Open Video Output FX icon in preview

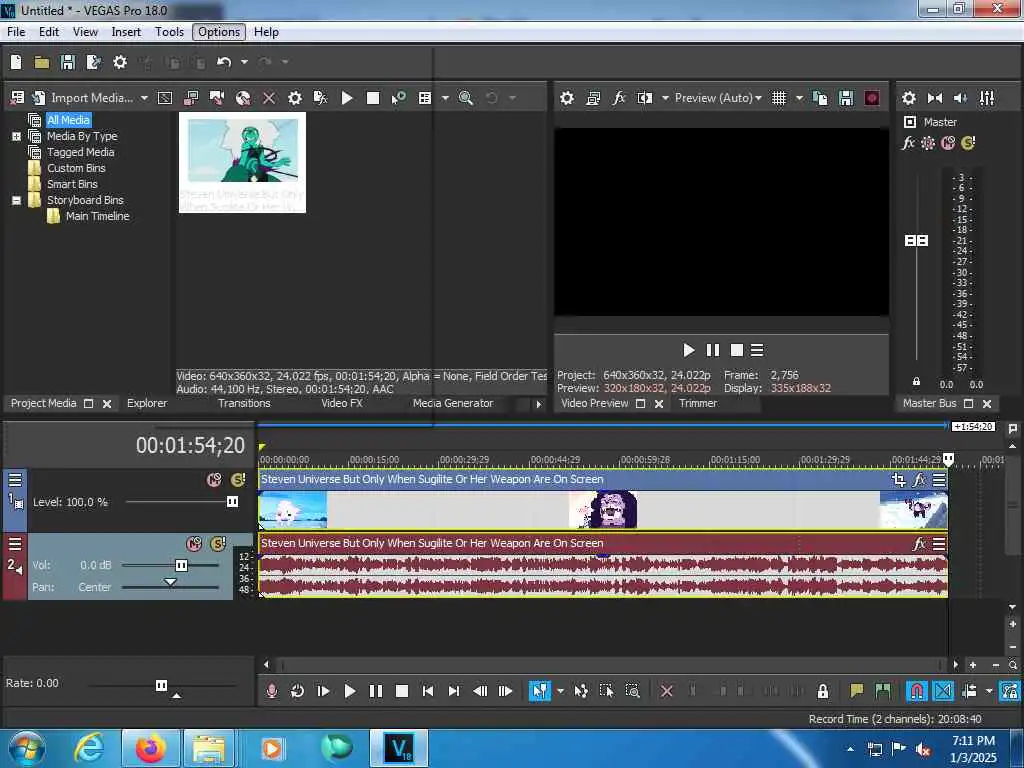coord(618,98)
